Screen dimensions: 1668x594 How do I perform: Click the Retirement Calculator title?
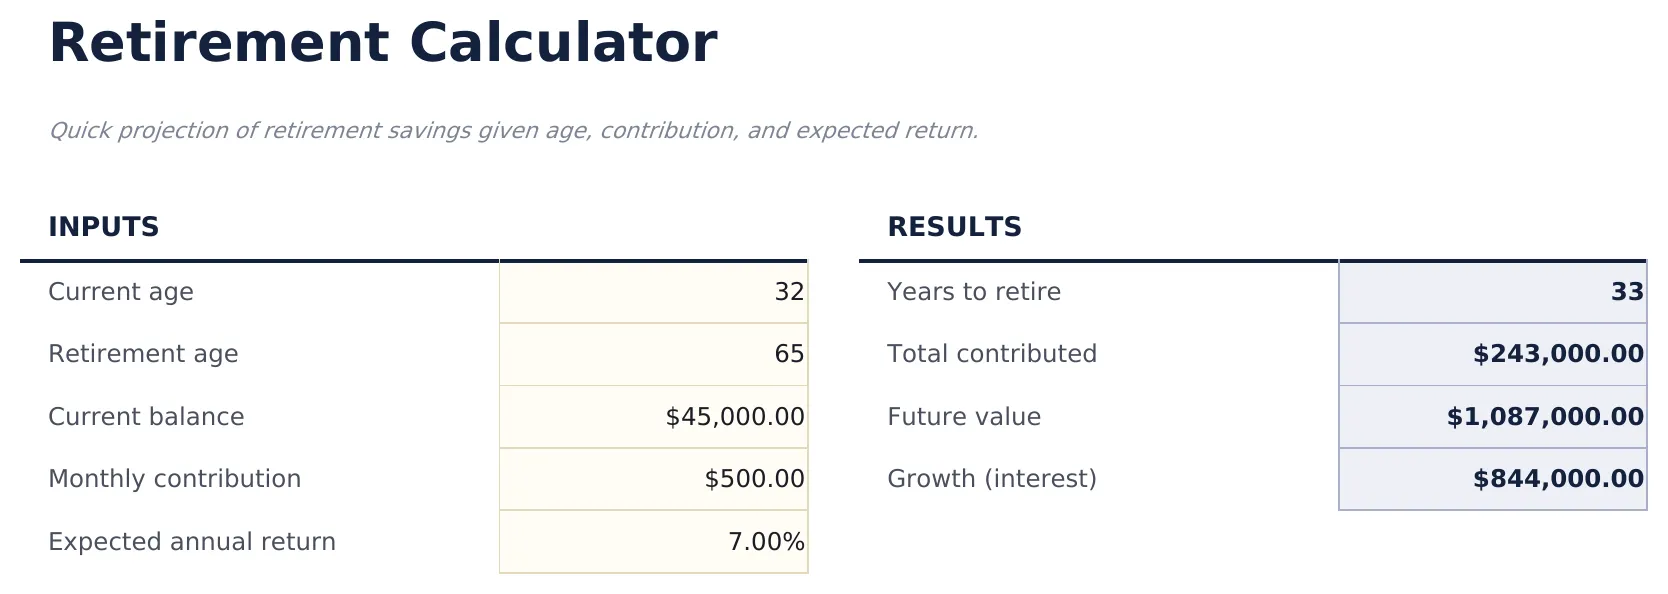(x=384, y=42)
